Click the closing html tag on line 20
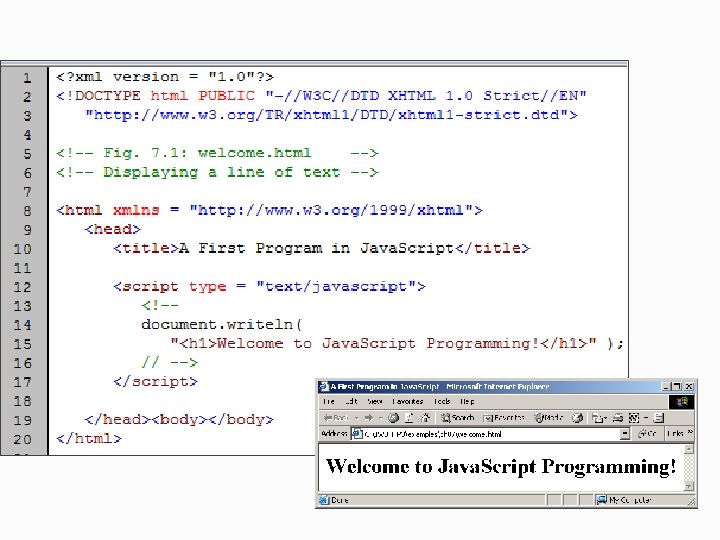The image size is (720, 540). click(89, 439)
